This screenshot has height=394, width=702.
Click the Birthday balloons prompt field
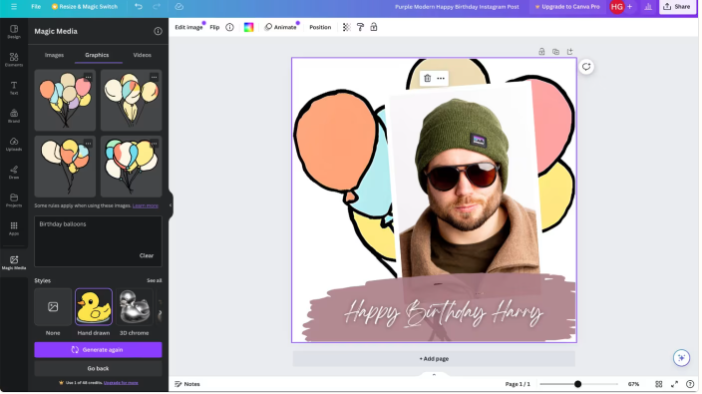[x=98, y=241]
